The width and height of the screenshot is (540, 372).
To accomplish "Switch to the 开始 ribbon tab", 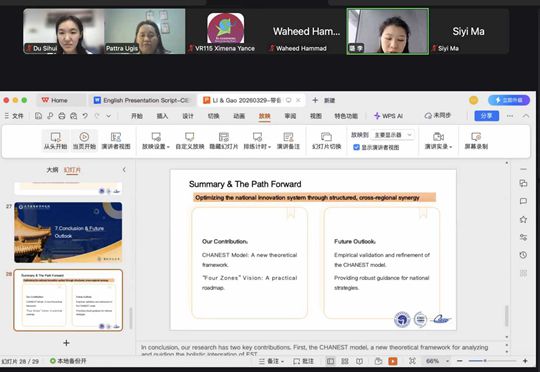I will coord(137,116).
